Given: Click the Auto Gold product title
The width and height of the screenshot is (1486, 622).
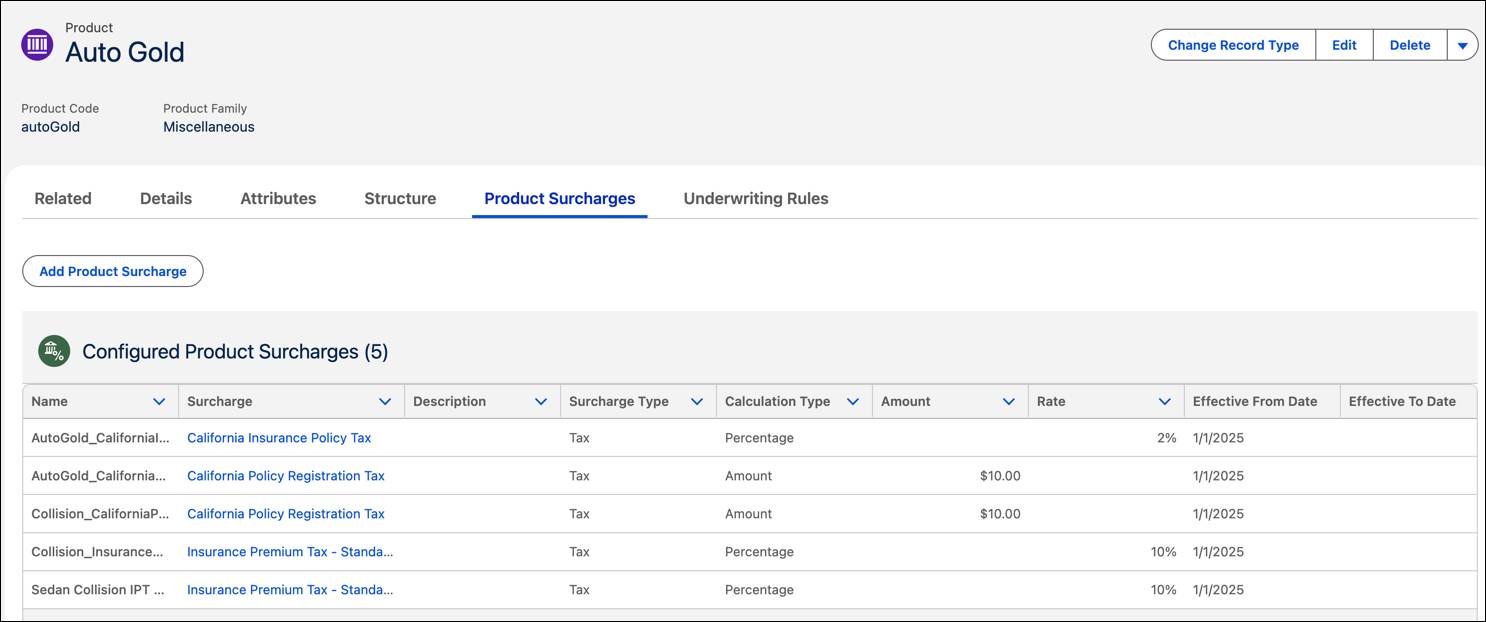Looking at the screenshot, I should coord(125,52).
